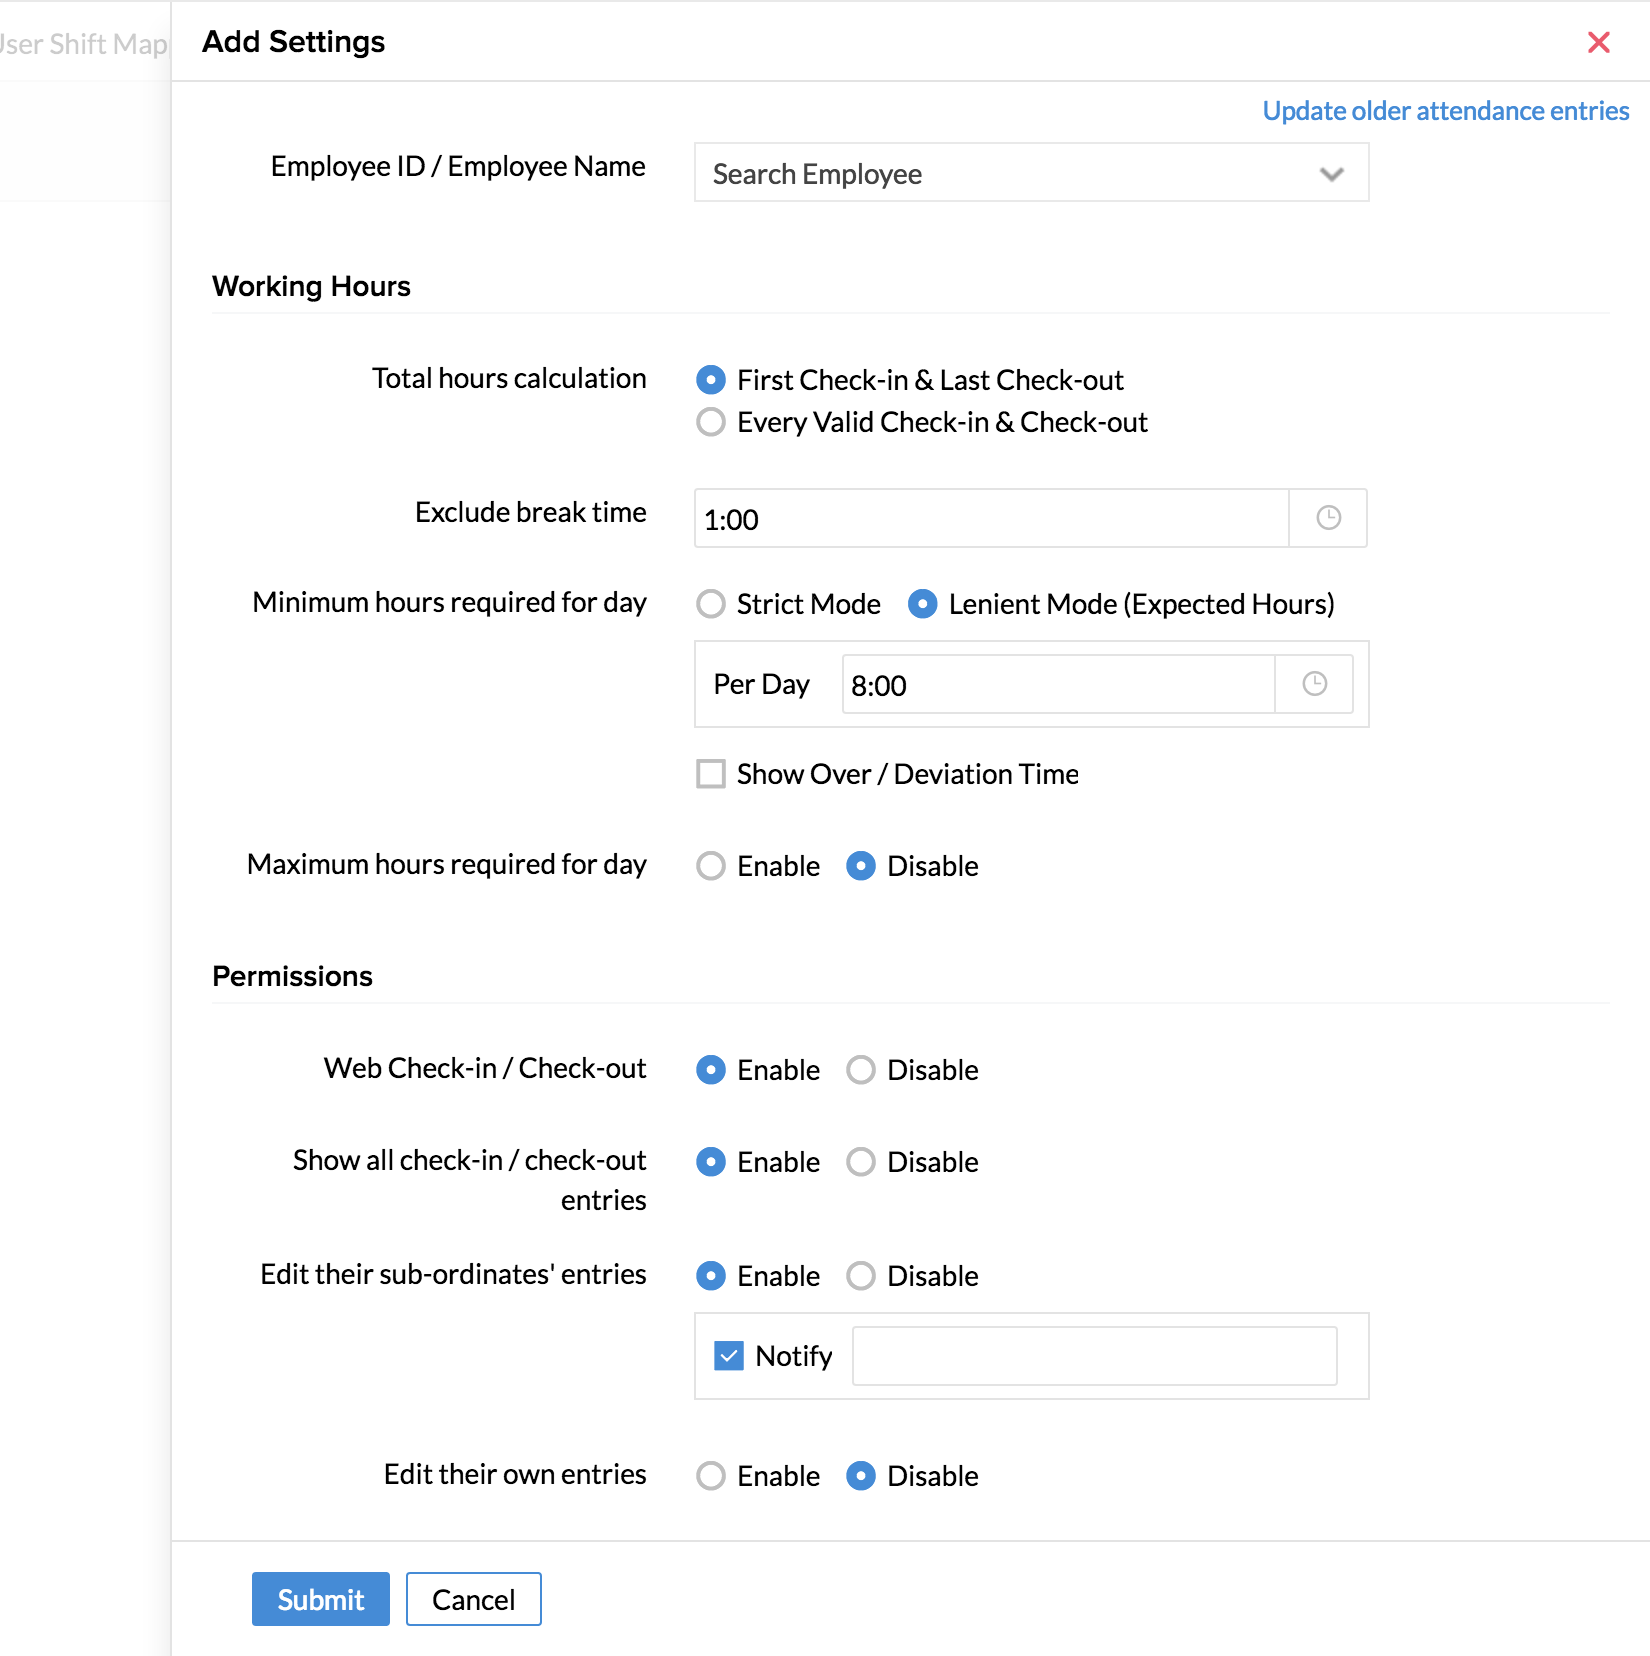Close the Add Settings dialog with red X
The height and width of the screenshot is (1656, 1650).
pyautogui.click(x=1598, y=42)
